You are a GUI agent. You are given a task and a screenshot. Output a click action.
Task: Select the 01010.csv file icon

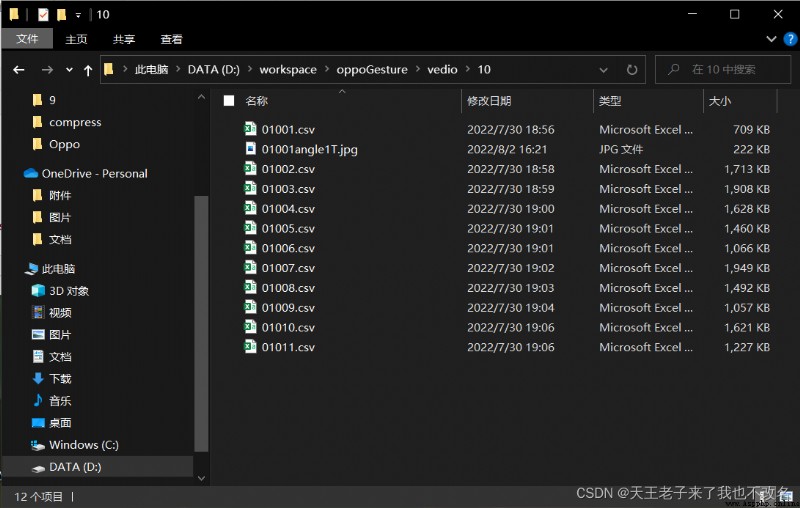coord(250,327)
